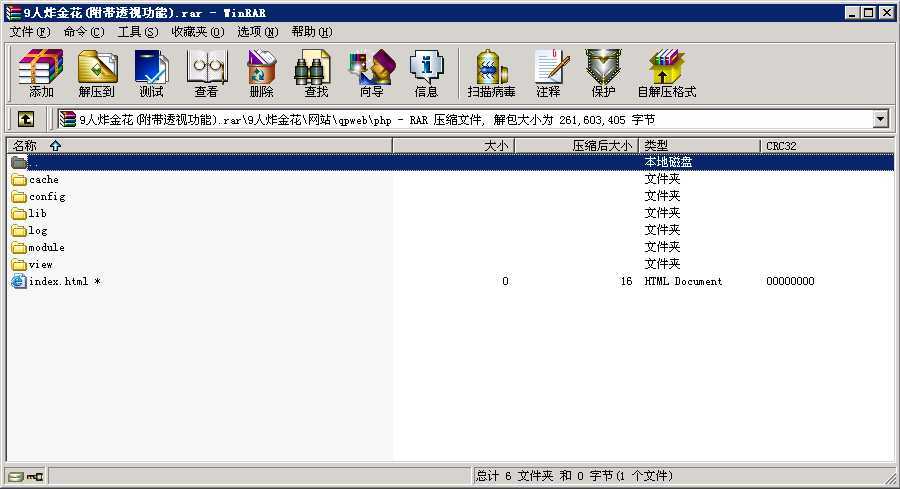This screenshot has width=900, height=489.
Task: Open the 工具 (Tools) menu
Action: pyautogui.click(x=137, y=31)
